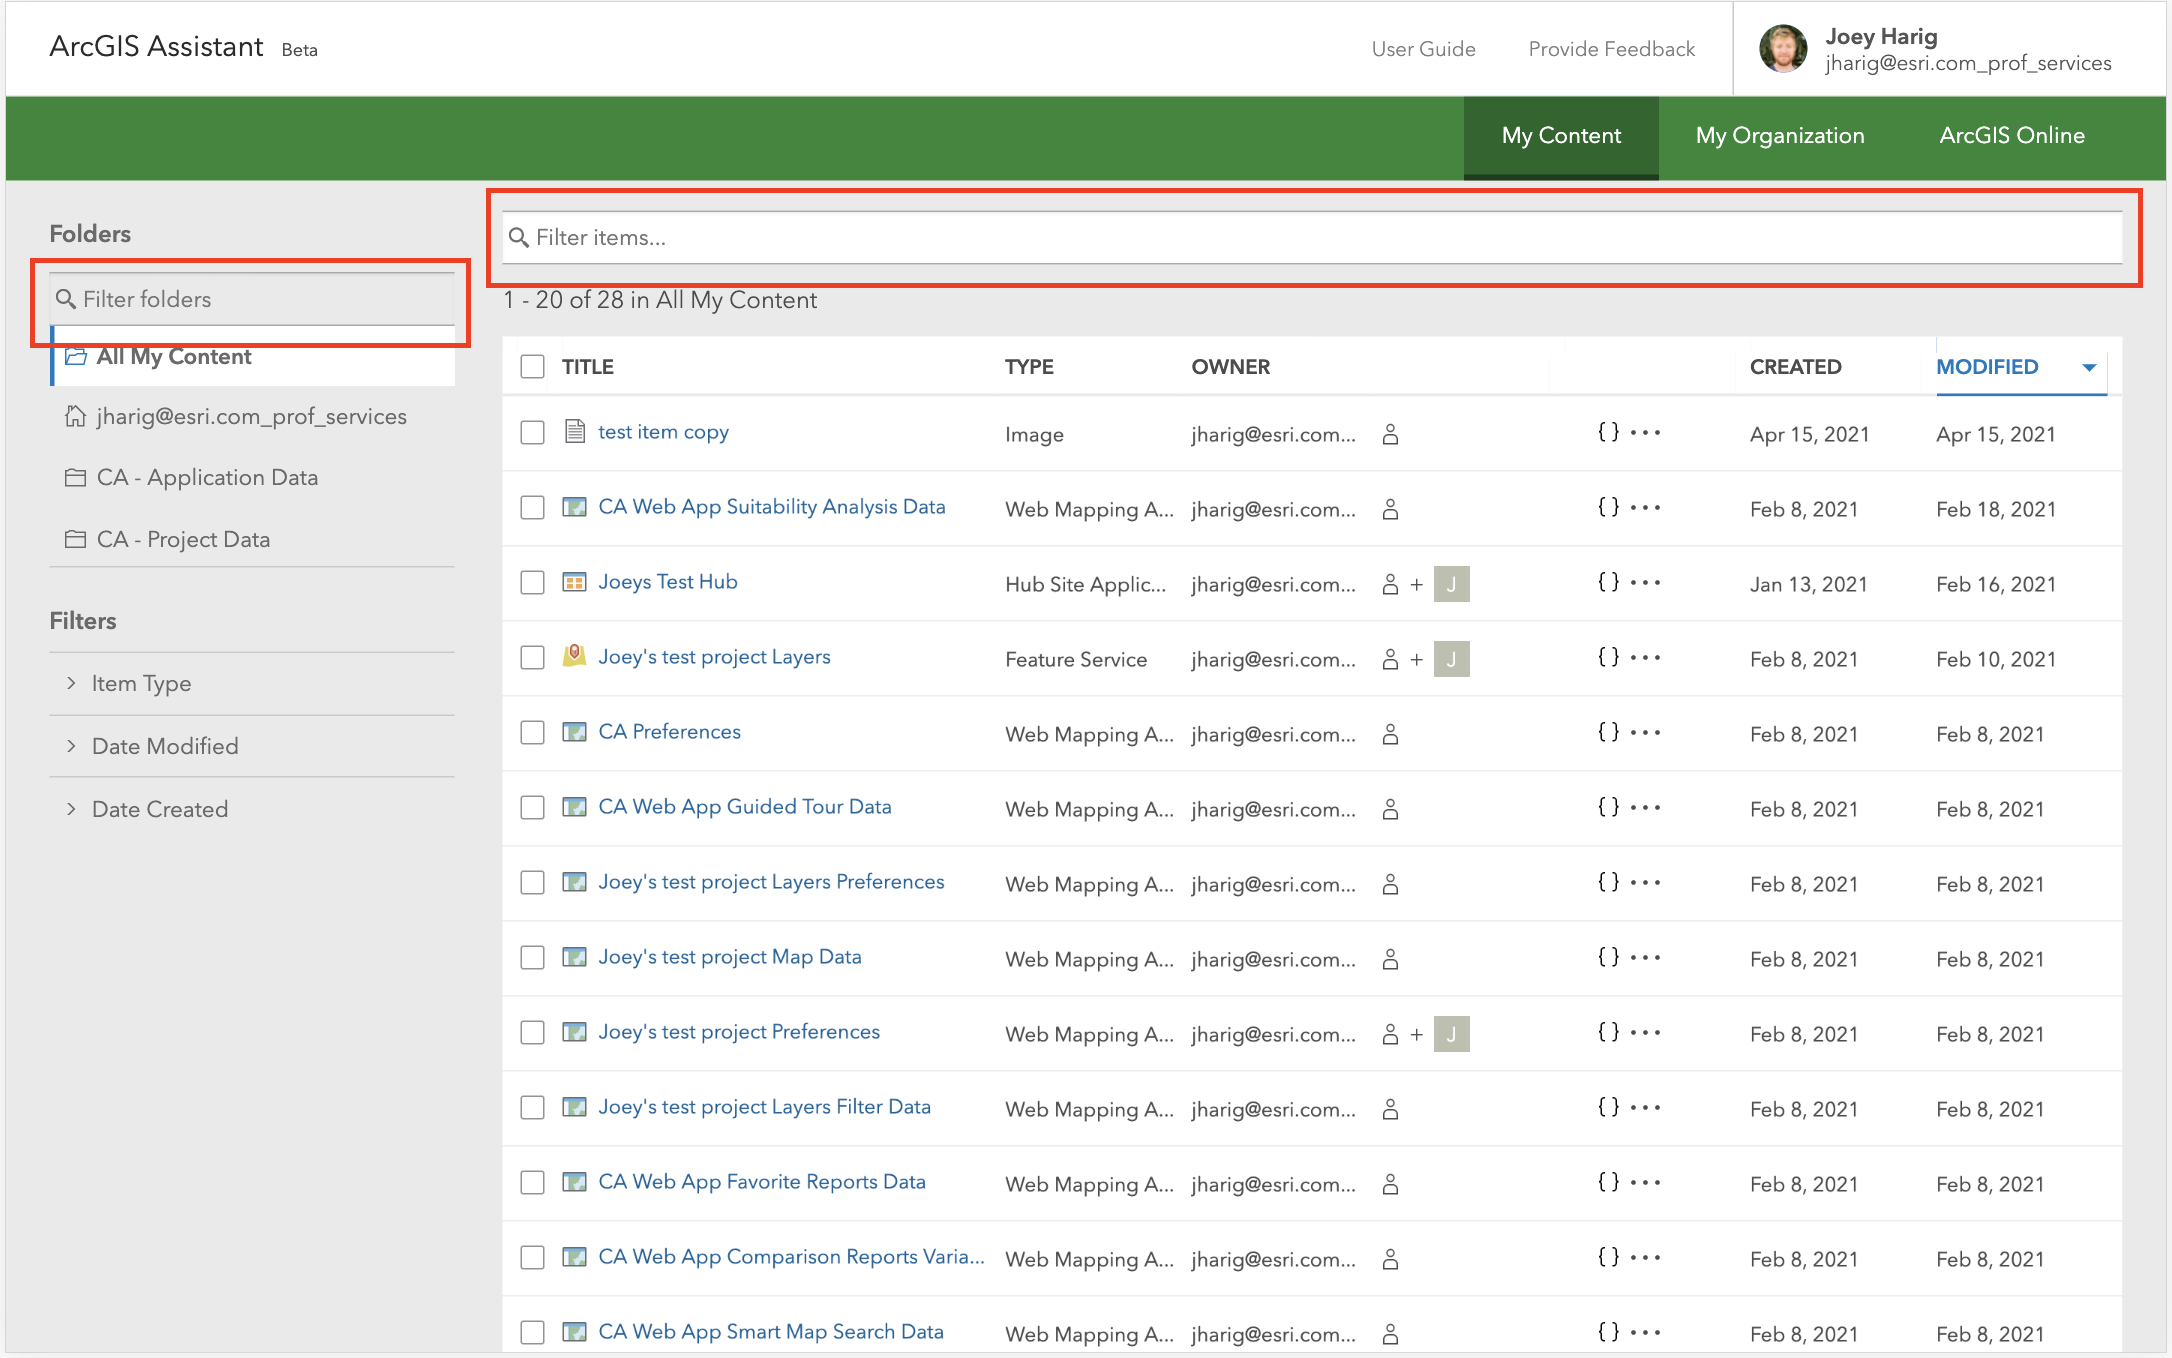The height and width of the screenshot is (1358, 2172).
Task: Open the User Guide link
Action: pos(1423,49)
